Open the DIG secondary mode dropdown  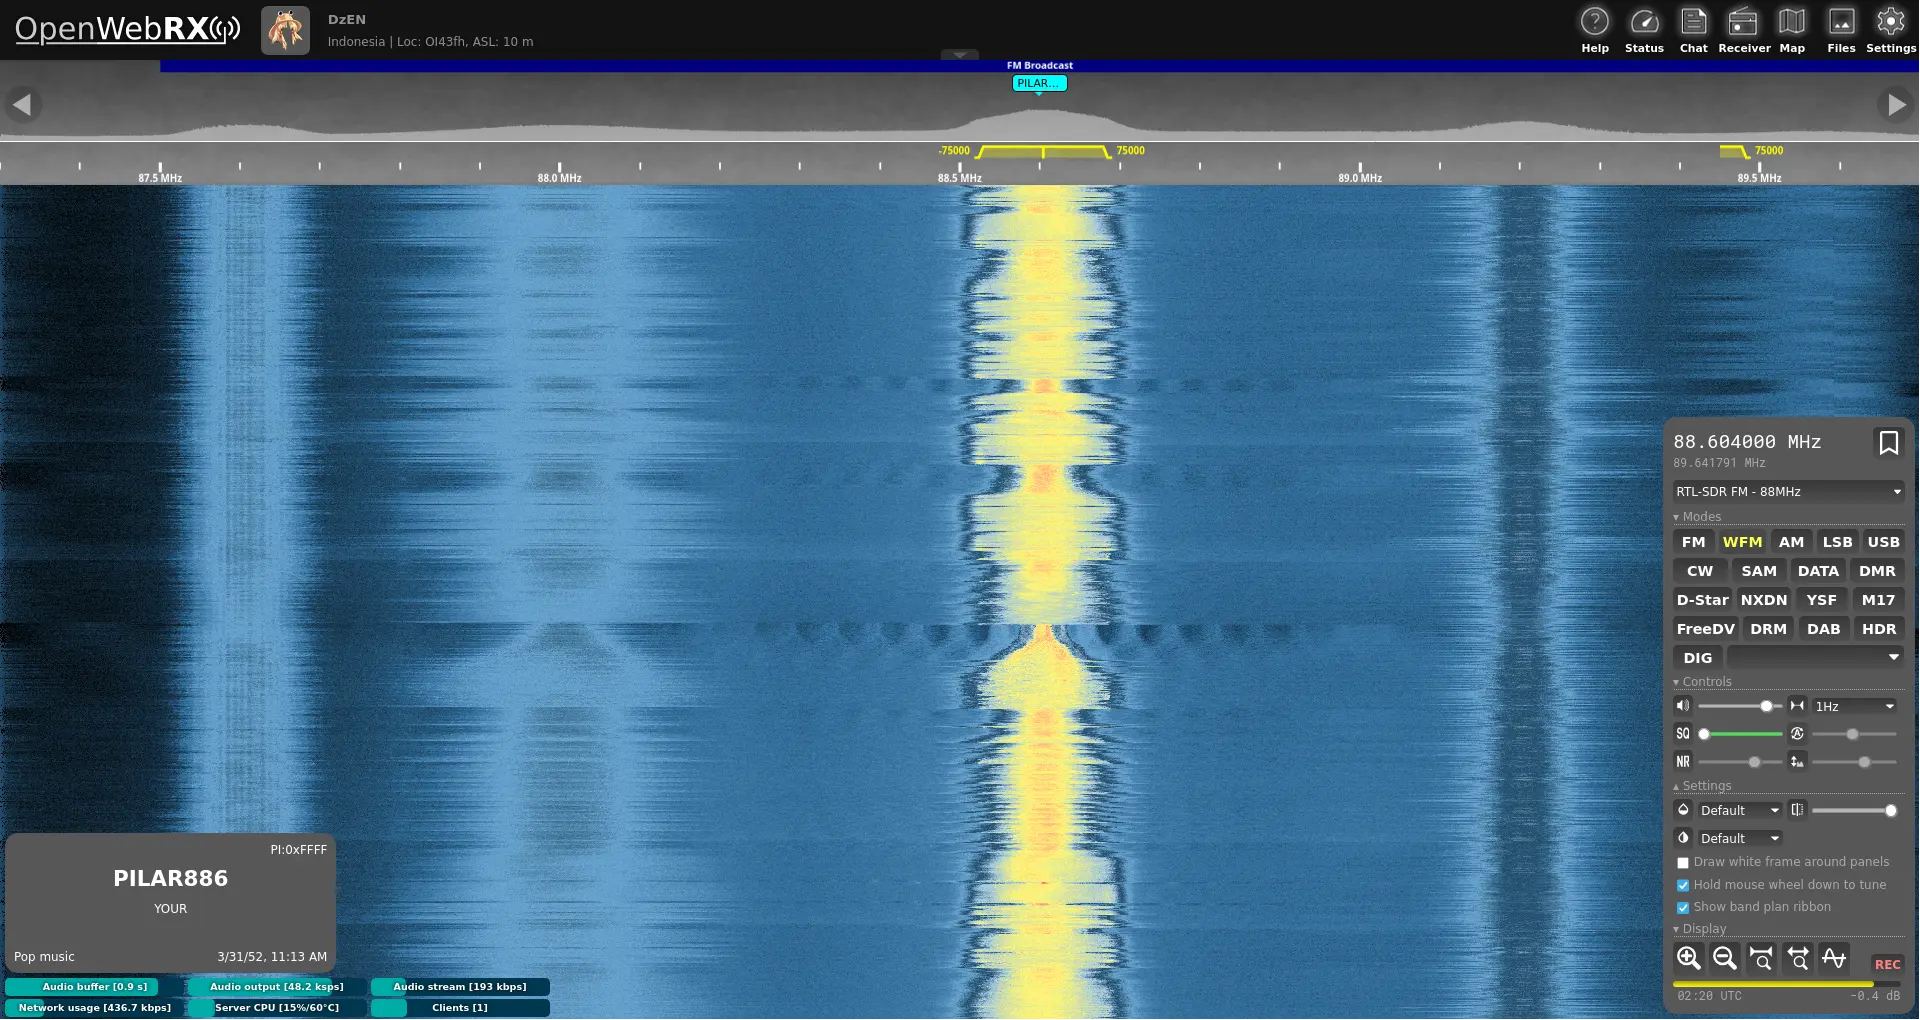point(1815,657)
